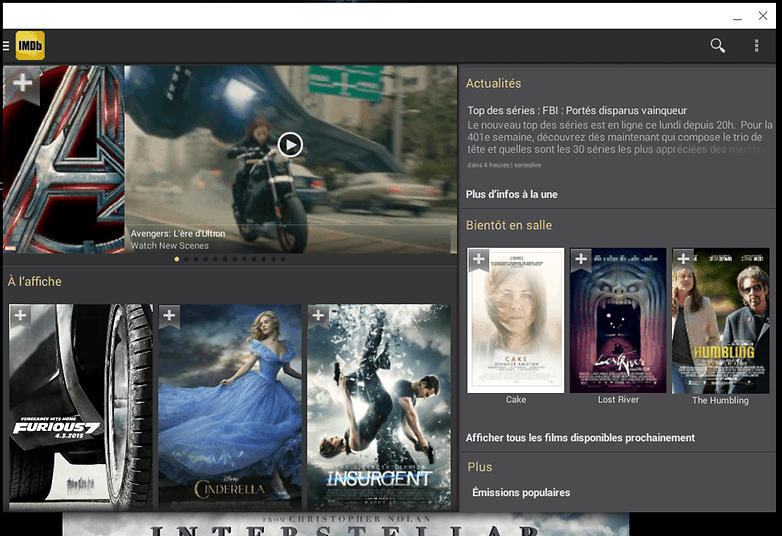Add Cinderella to watchlist
The width and height of the screenshot is (782, 536).
(x=169, y=316)
